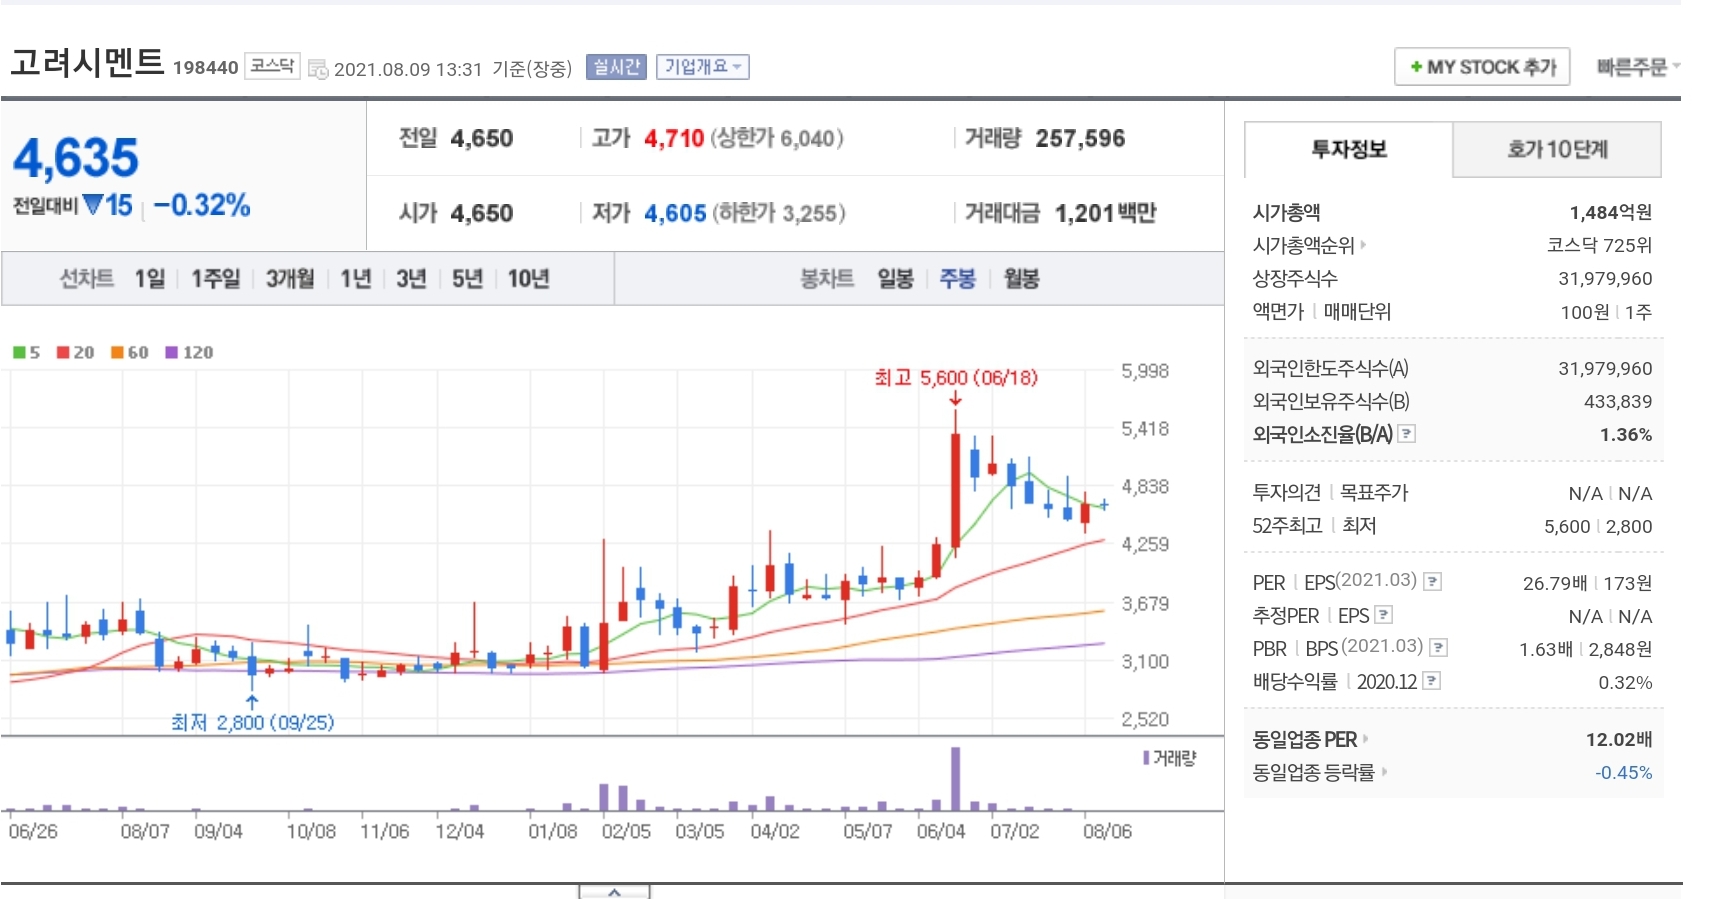Select the 10년 line chart period

[x=528, y=279]
